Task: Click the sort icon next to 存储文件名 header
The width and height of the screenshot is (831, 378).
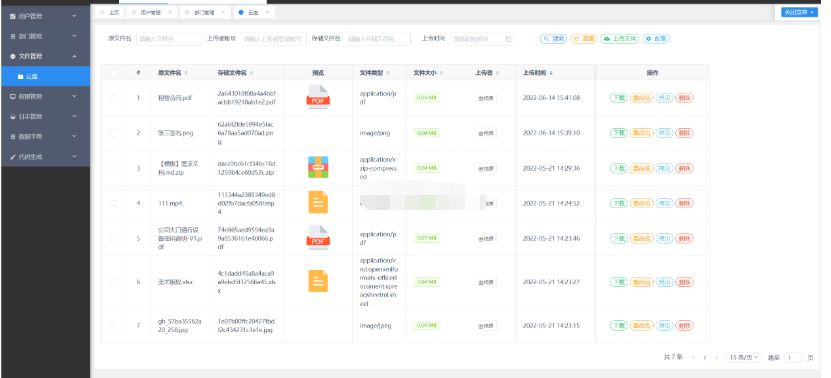Action: click(251, 73)
